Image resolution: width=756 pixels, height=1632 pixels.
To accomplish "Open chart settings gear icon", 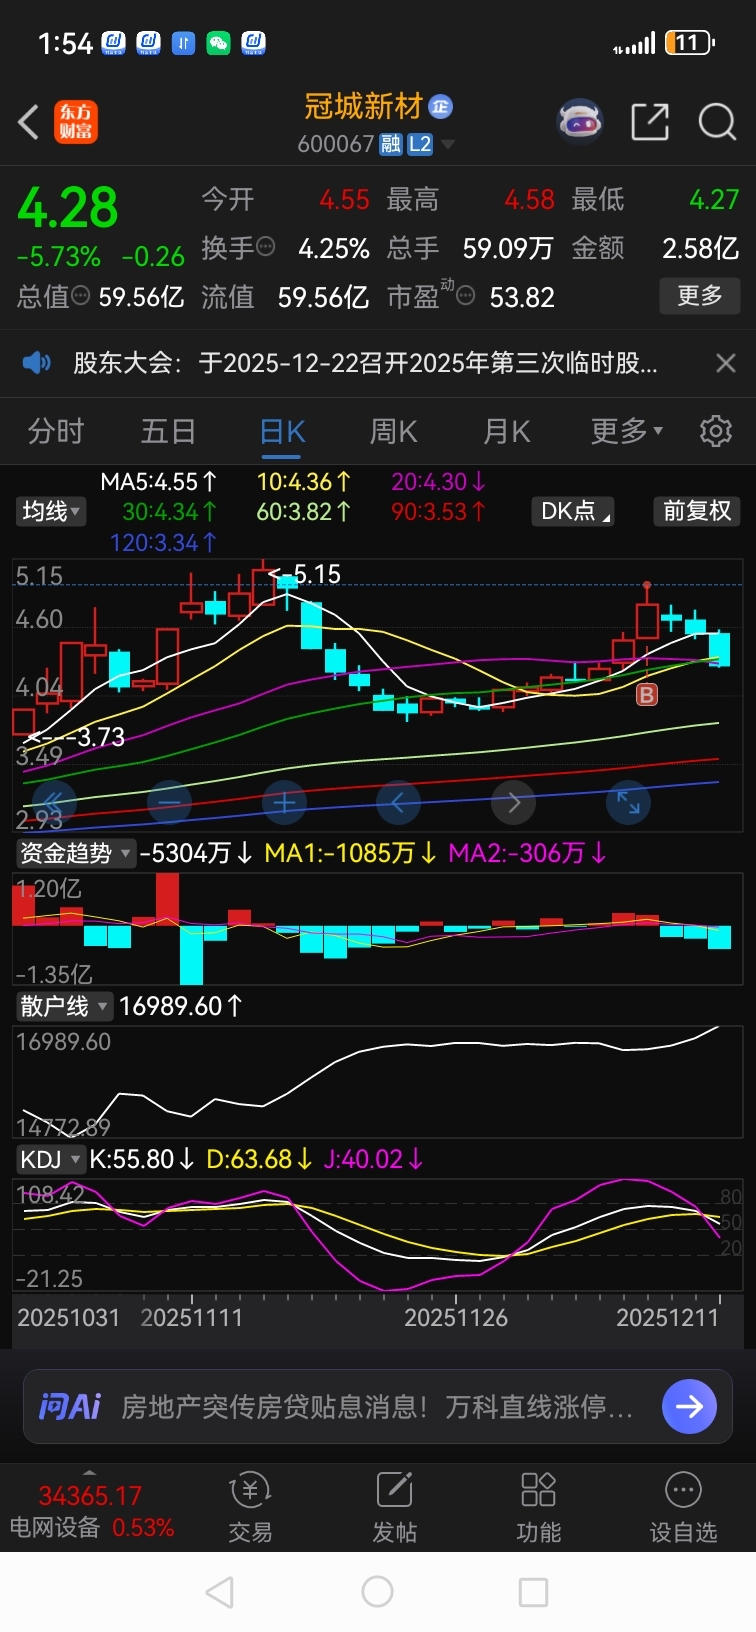I will coord(715,431).
